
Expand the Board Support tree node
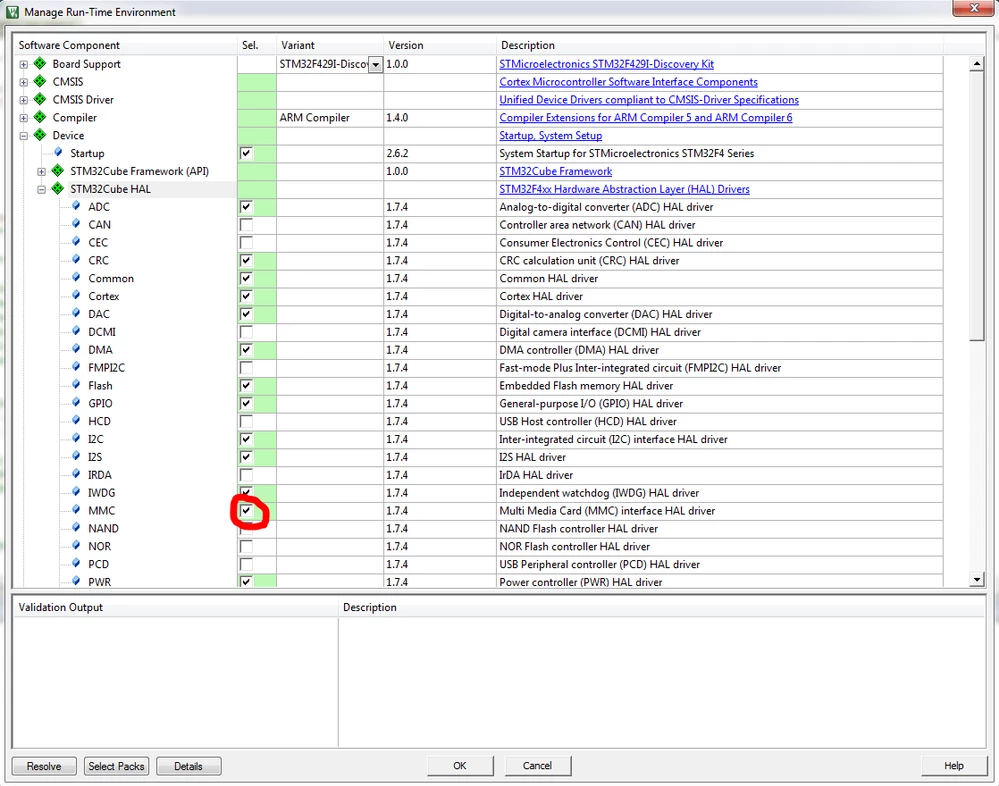[24, 64]
